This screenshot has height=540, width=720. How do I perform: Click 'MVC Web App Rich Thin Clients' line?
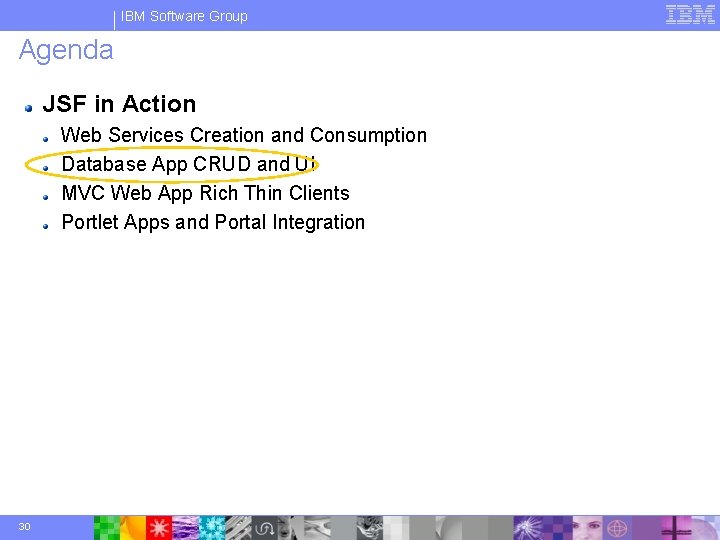tap(205, 193)
